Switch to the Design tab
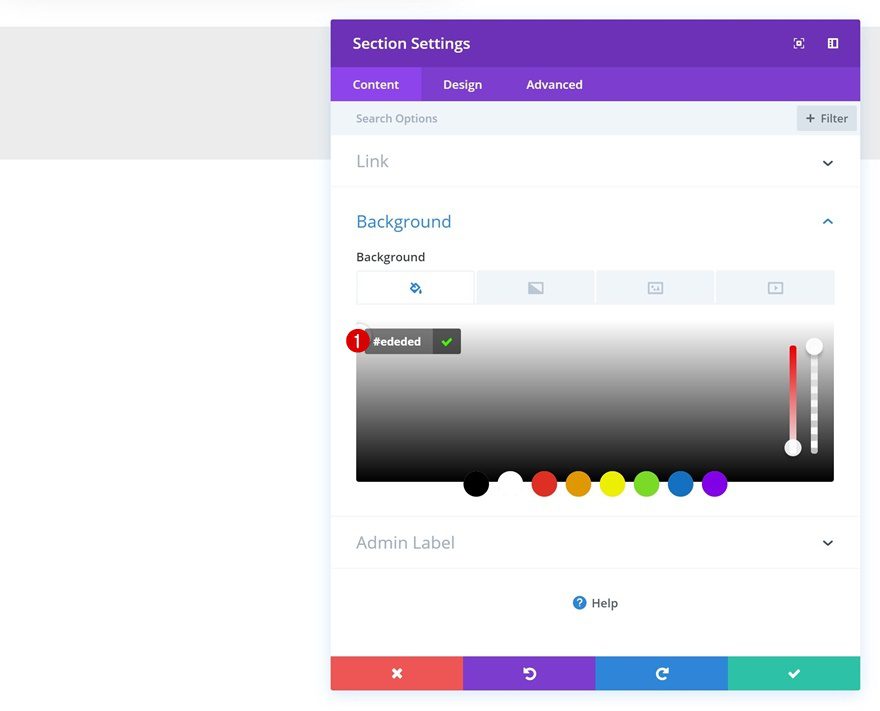Image resolution: width=880 pixels, height=711 pixels. pos(462,84)
